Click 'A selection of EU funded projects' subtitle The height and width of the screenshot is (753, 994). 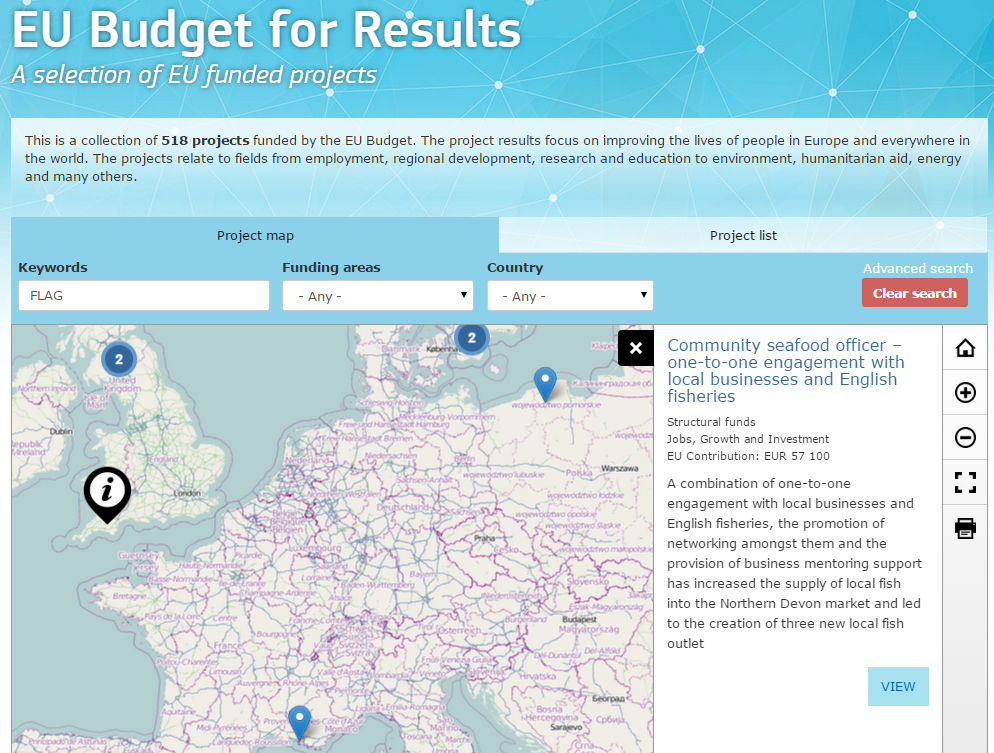click(195, 75)
